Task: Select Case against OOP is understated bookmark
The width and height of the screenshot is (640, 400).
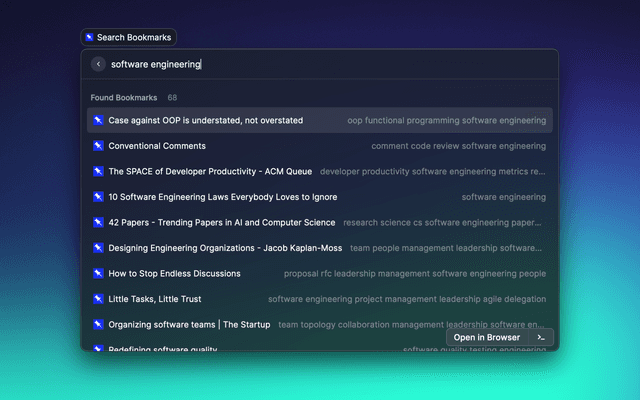Action: 205,120
